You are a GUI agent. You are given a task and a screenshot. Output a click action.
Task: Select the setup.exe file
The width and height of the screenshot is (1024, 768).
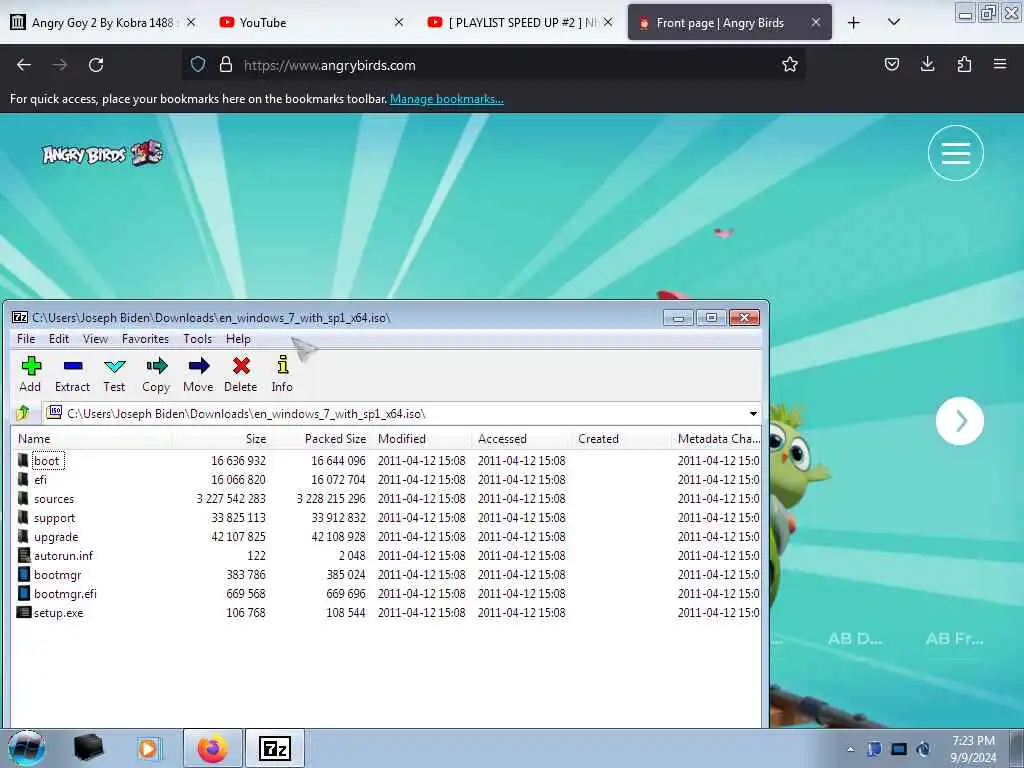coord(385,613)
